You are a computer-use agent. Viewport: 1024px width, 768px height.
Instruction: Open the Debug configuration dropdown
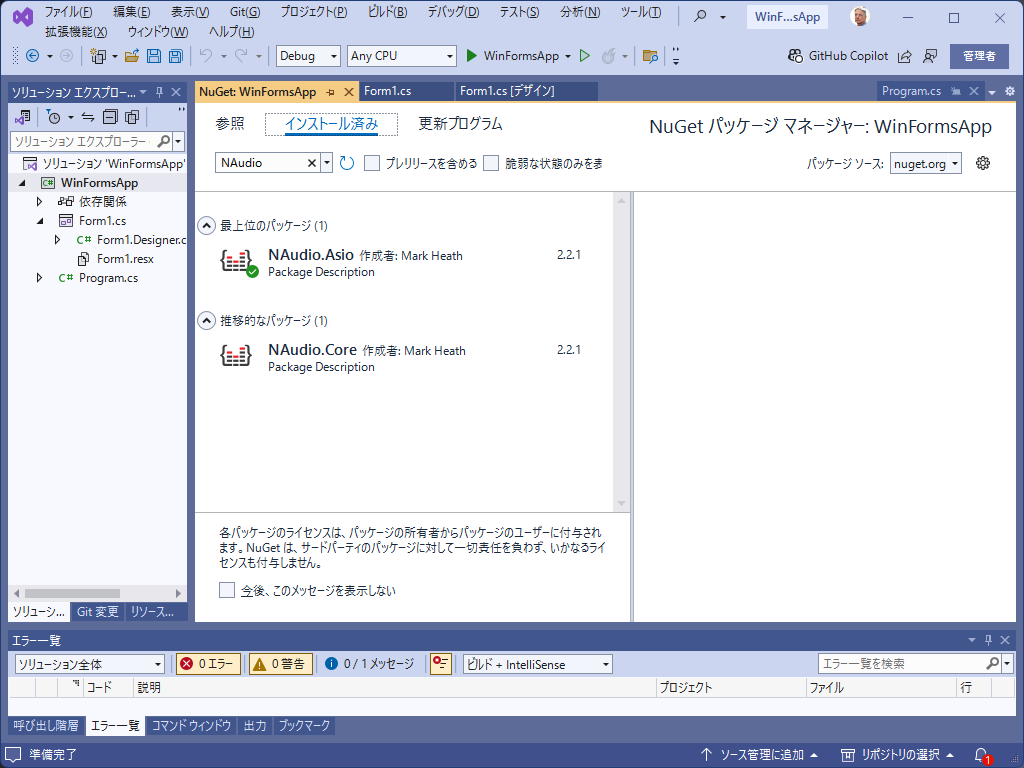308,56
